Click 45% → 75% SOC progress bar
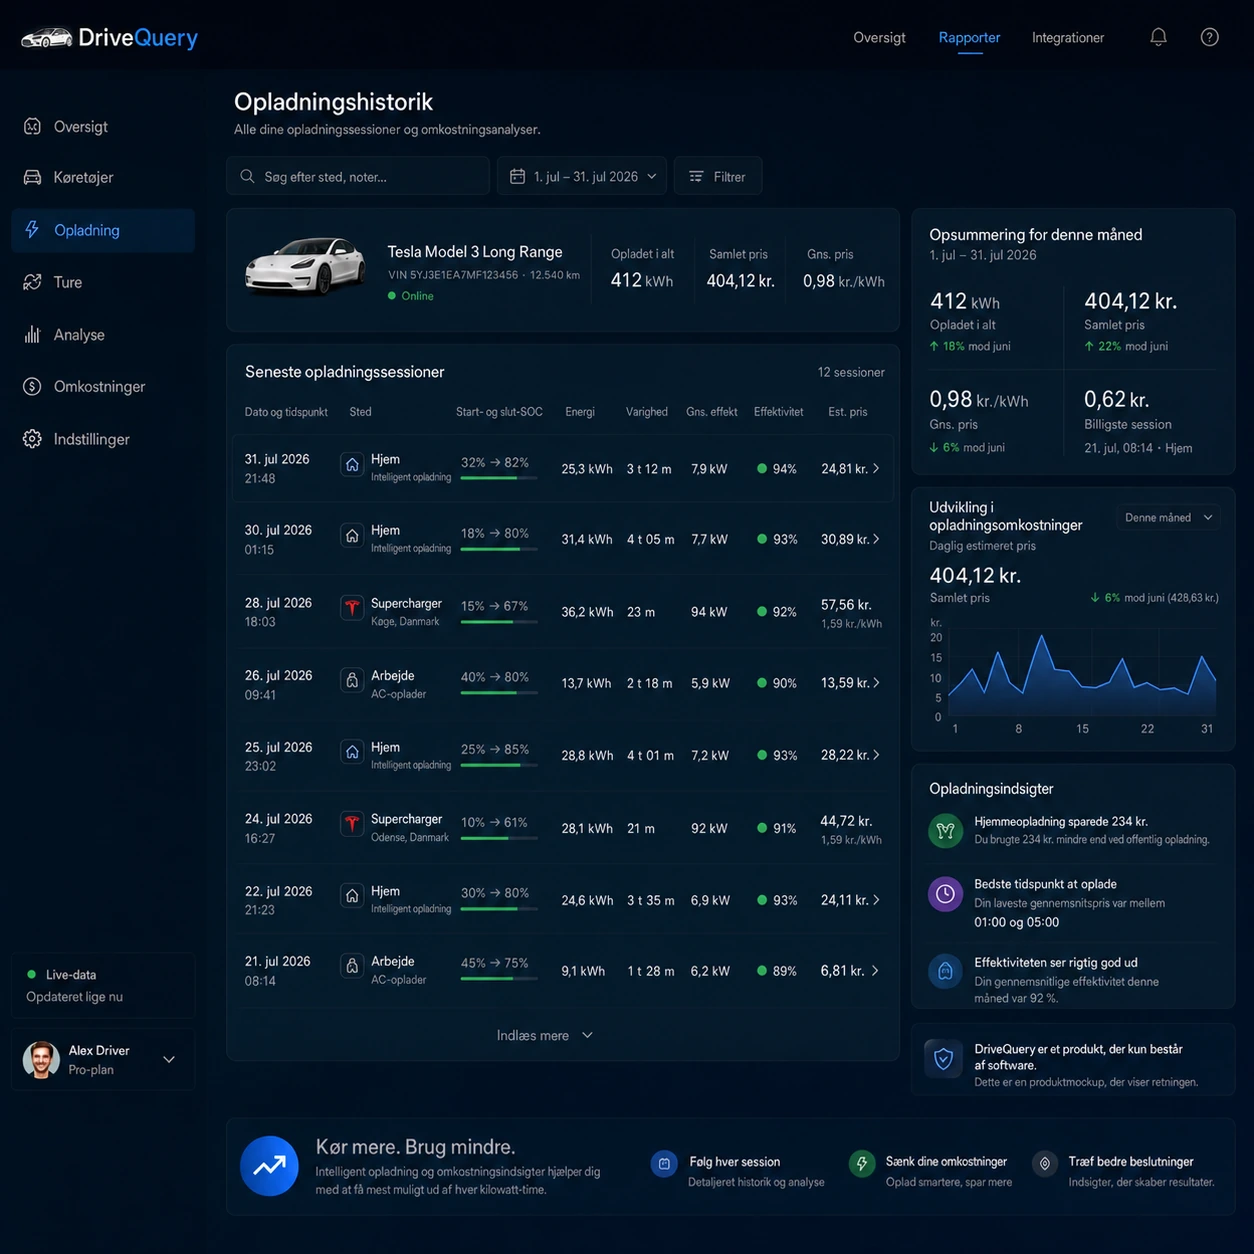This screenshot has height=1254, width=1254. click(499, 979)
